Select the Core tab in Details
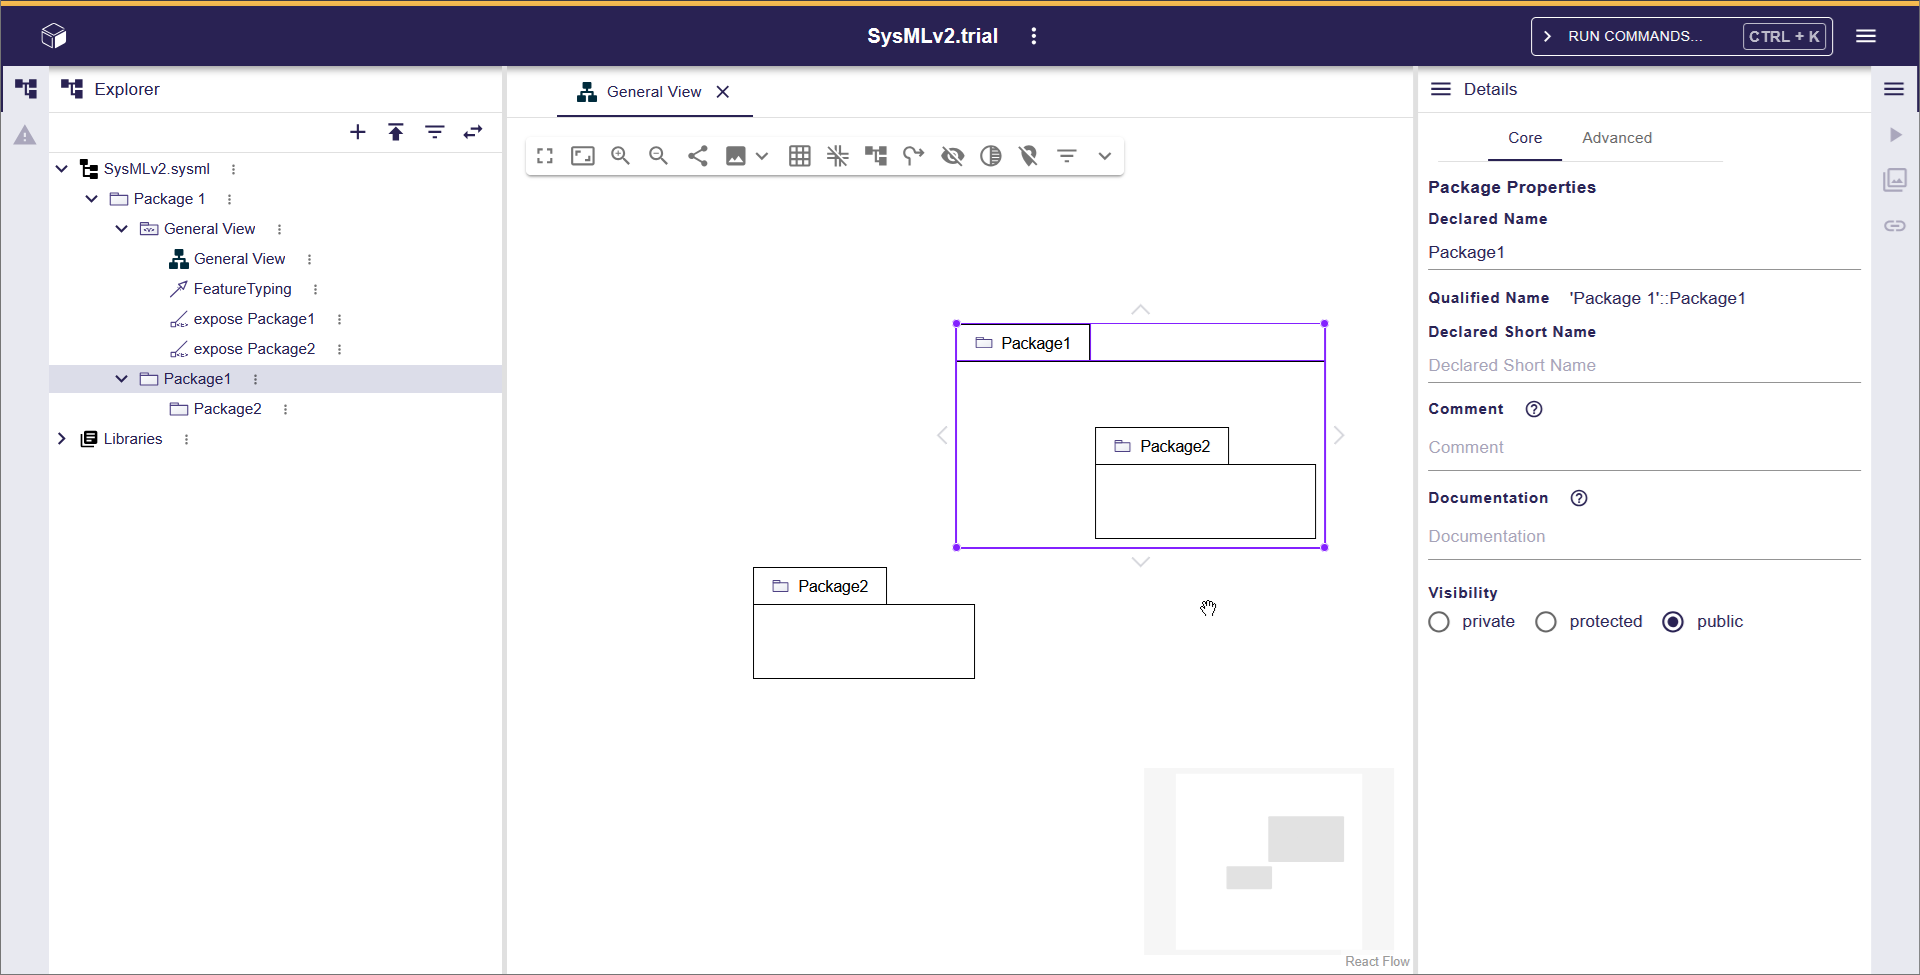Screen dimensions: 1920x975 1524,138
